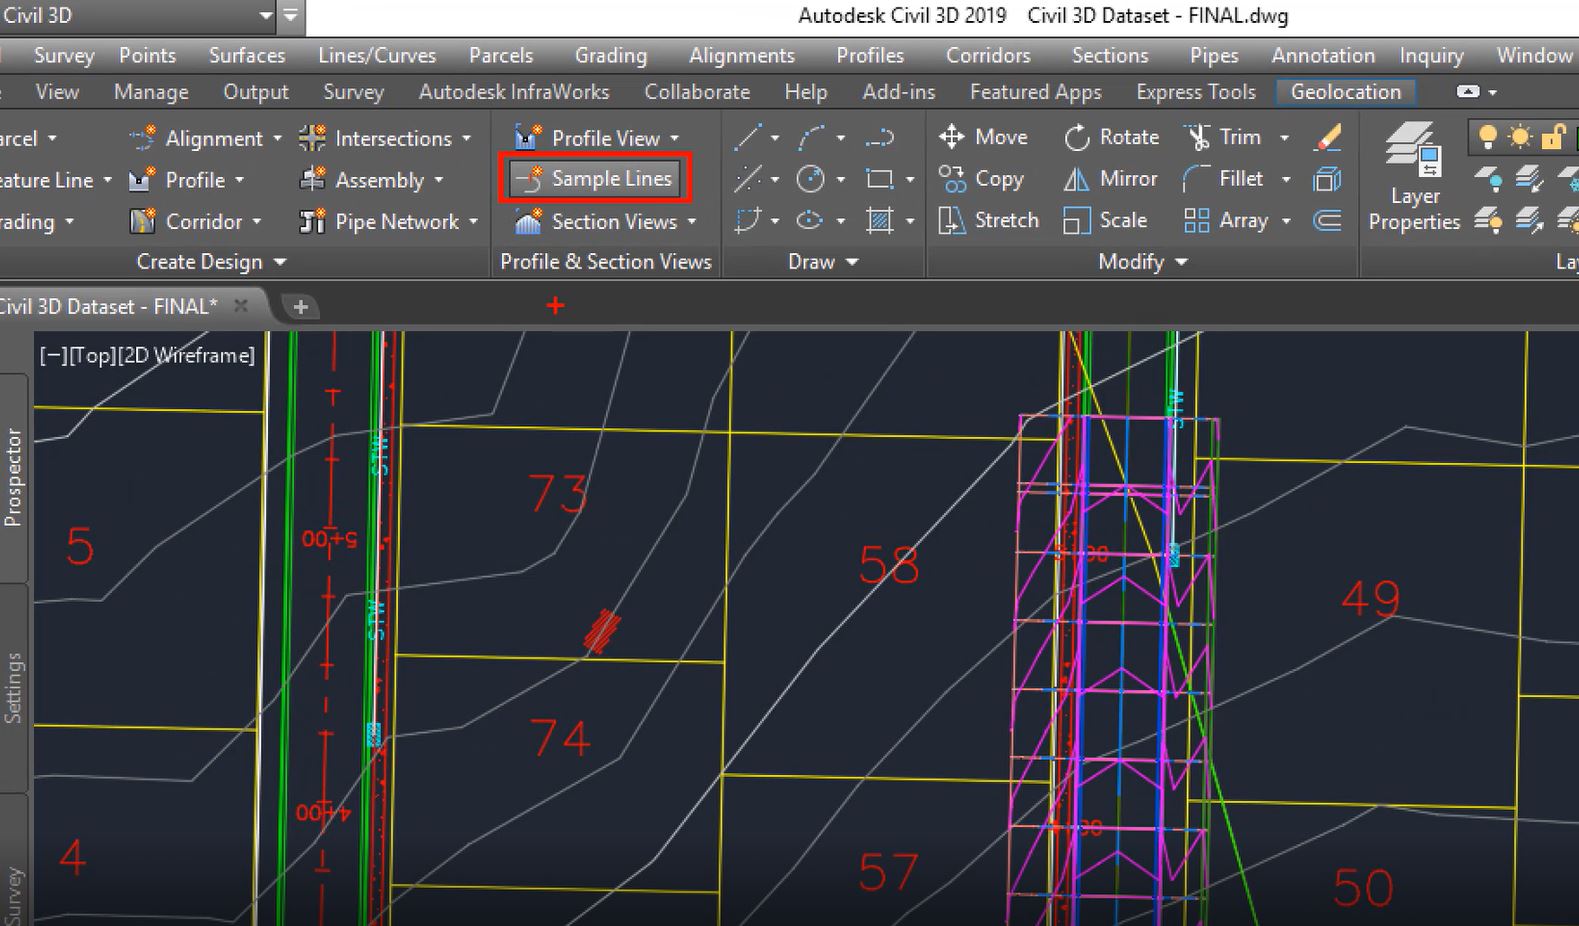Select the Offset tool in Modify
1579x926 pixels.
point(1327,220)
